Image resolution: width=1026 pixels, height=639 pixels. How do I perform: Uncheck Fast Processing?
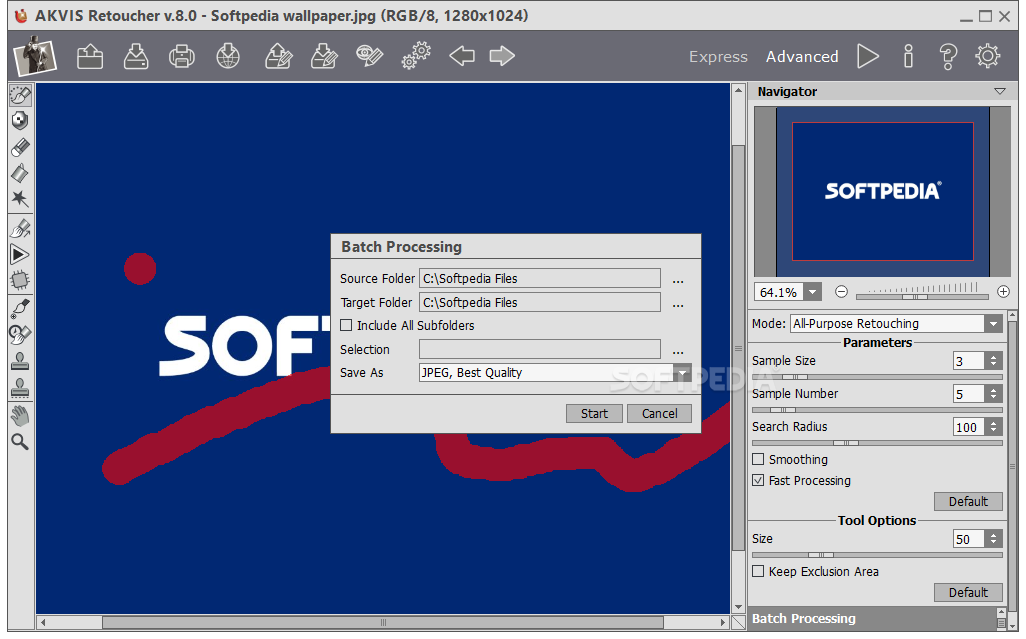point(758,480)
